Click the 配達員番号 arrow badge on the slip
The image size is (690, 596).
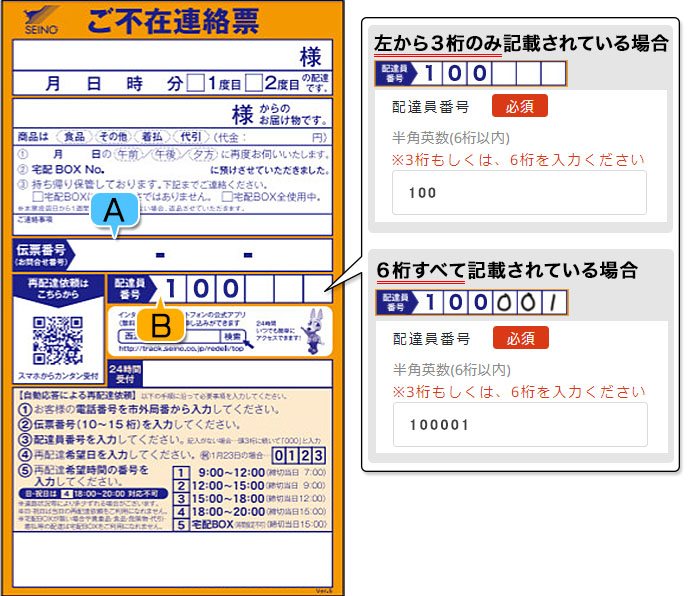[132, 289]
